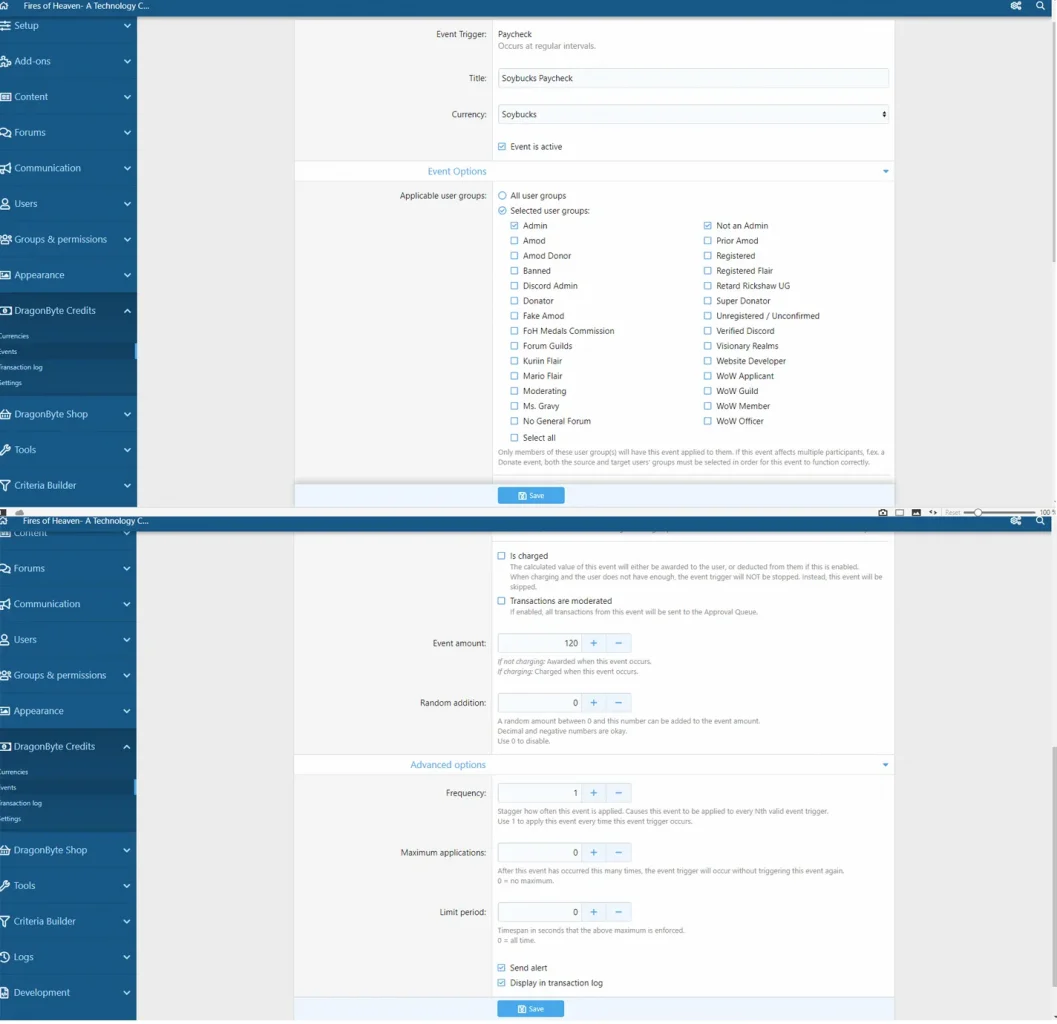Screen dimensions: 1057x1024
Task: Click the code arrows icon in middle toolbar
Action: coord(933,513)
